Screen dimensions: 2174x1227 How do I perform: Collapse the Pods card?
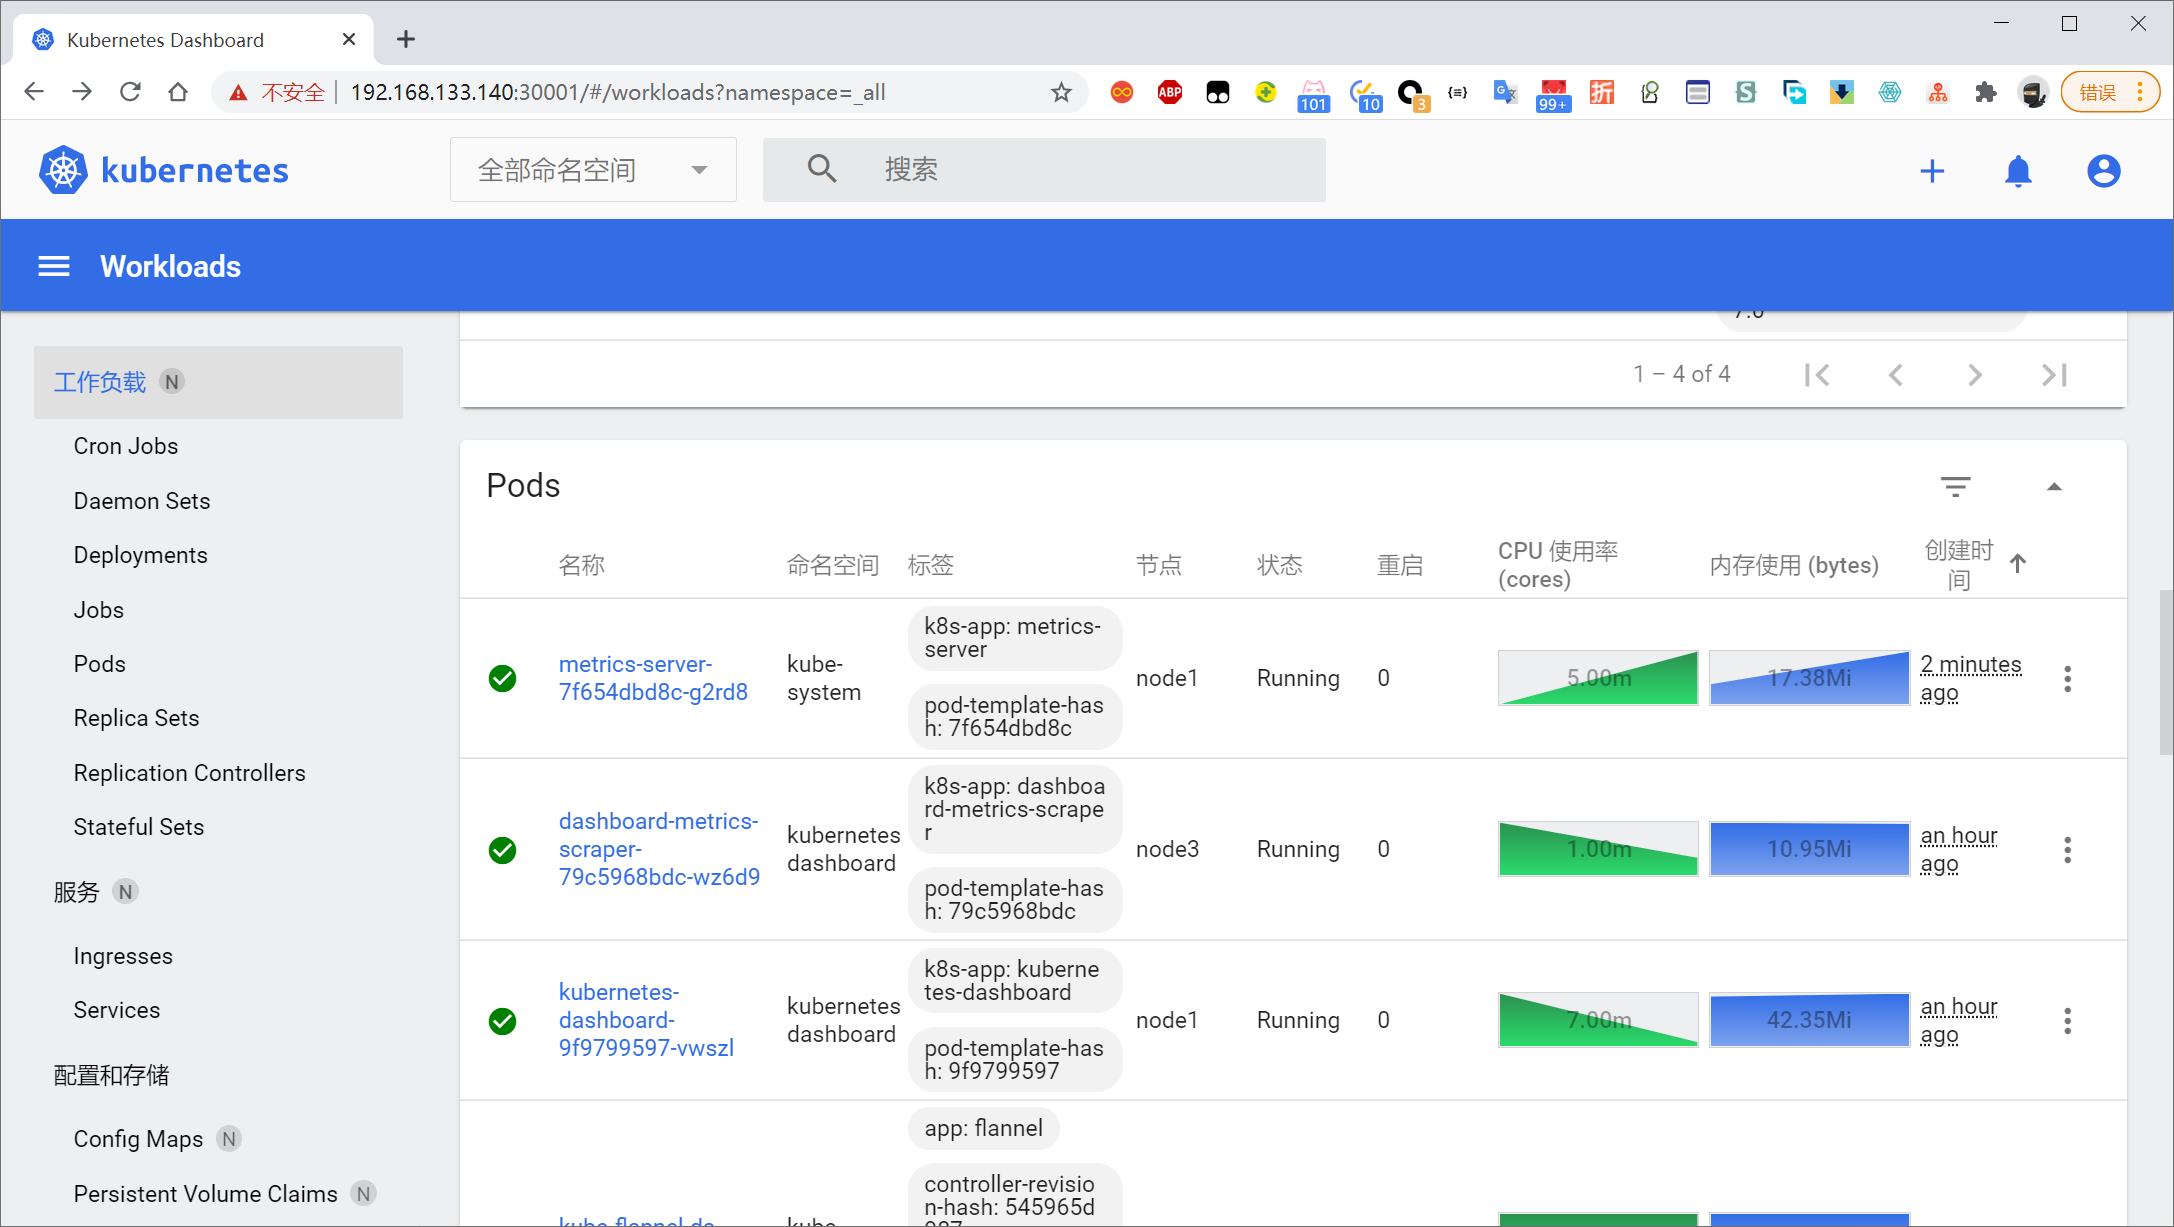(x=2054, y=486)
